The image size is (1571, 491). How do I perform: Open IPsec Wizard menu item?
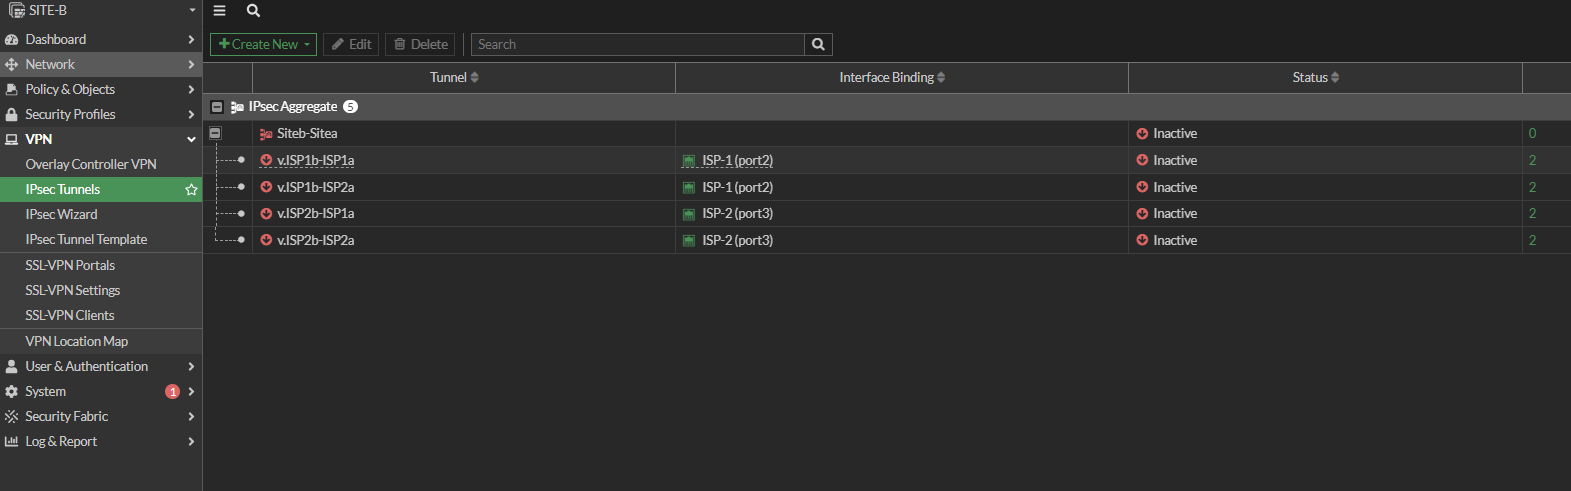coord(61,214)
